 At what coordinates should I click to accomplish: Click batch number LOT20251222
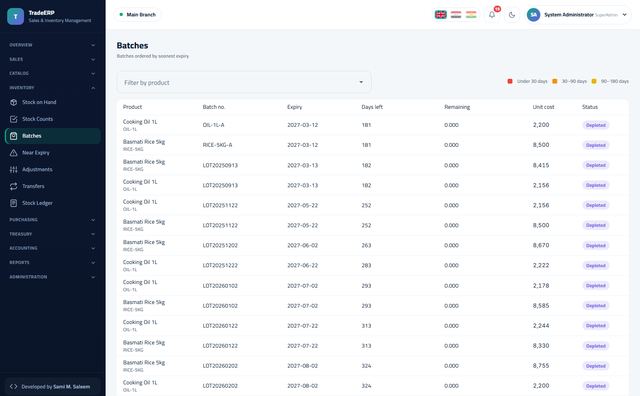(x=220, y=265)
